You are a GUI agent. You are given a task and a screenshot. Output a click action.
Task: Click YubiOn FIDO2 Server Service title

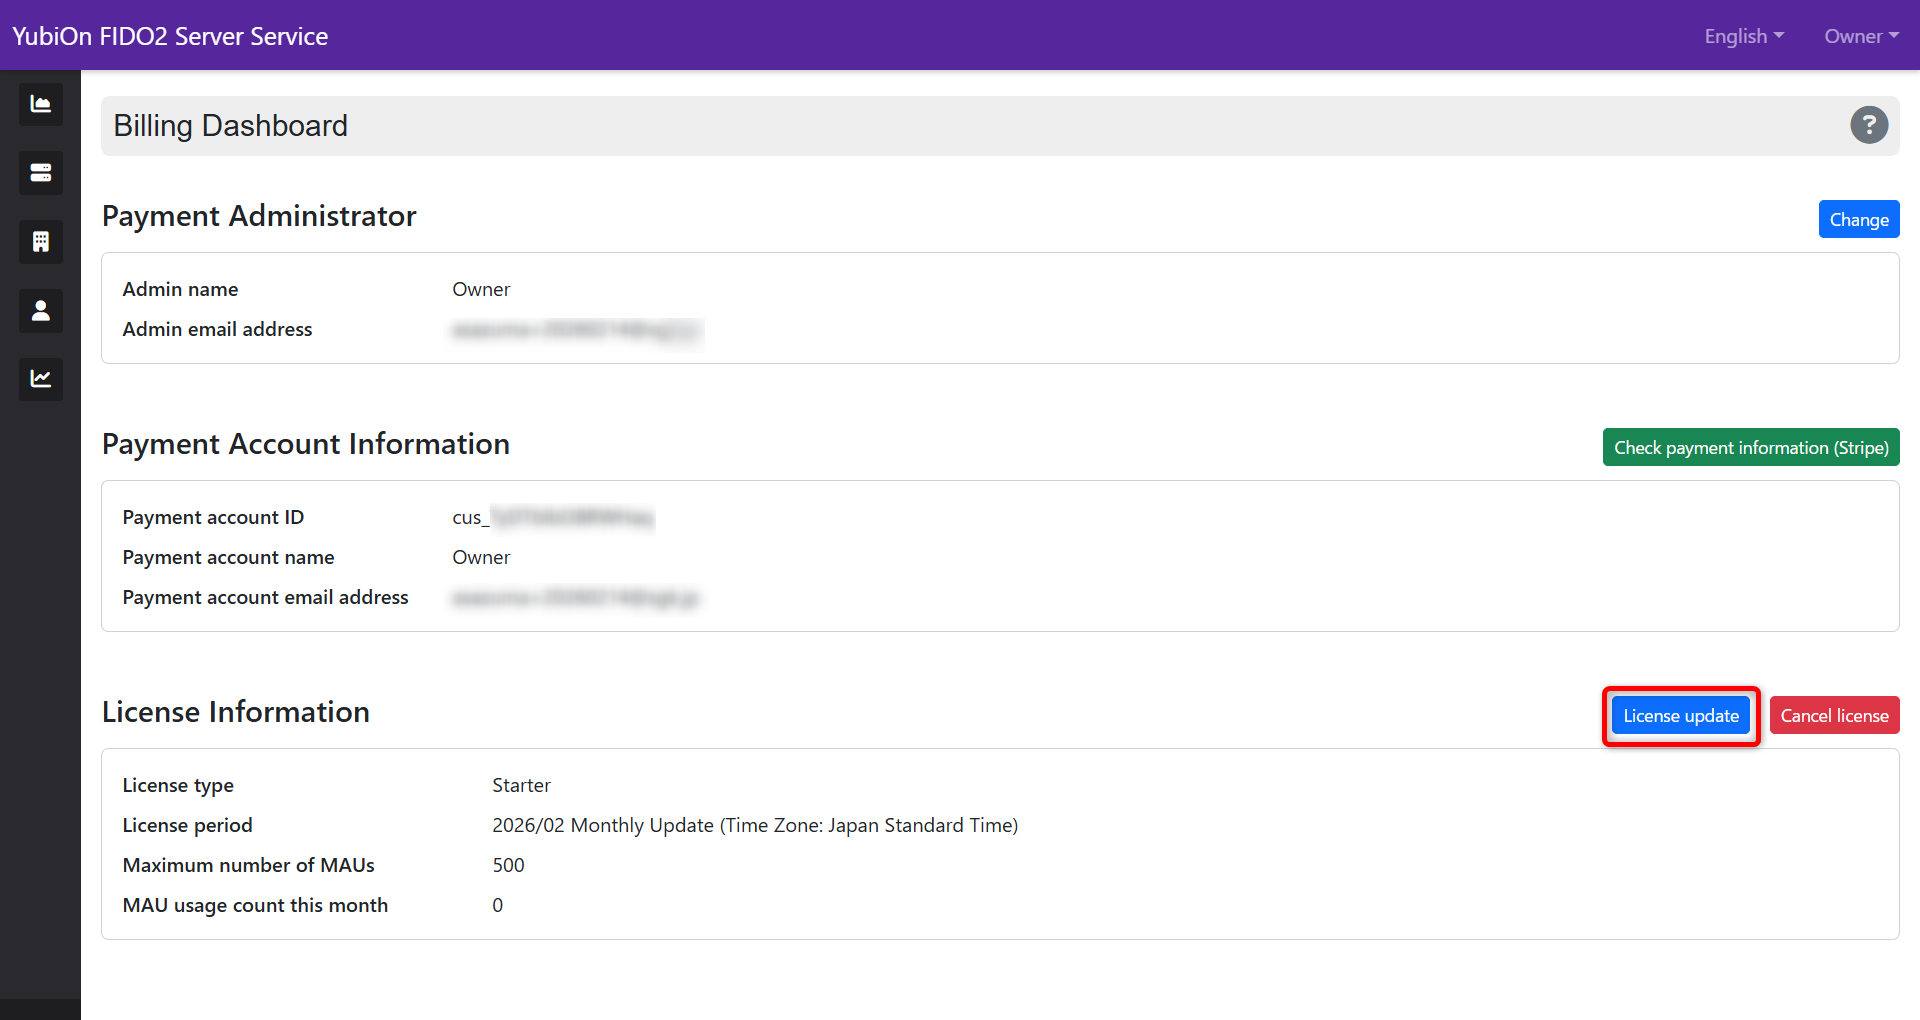(x=170, y=36)
